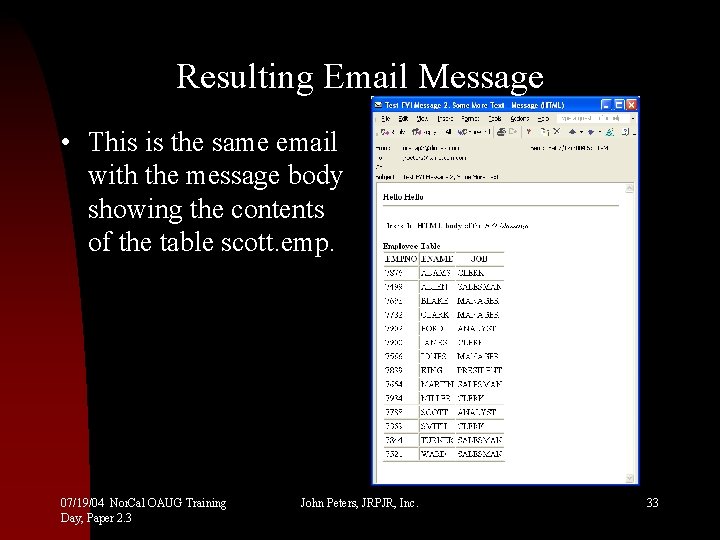Click the Move to Folder icon
The height and width of the screenshot is (540, 720).
[545, 132]
